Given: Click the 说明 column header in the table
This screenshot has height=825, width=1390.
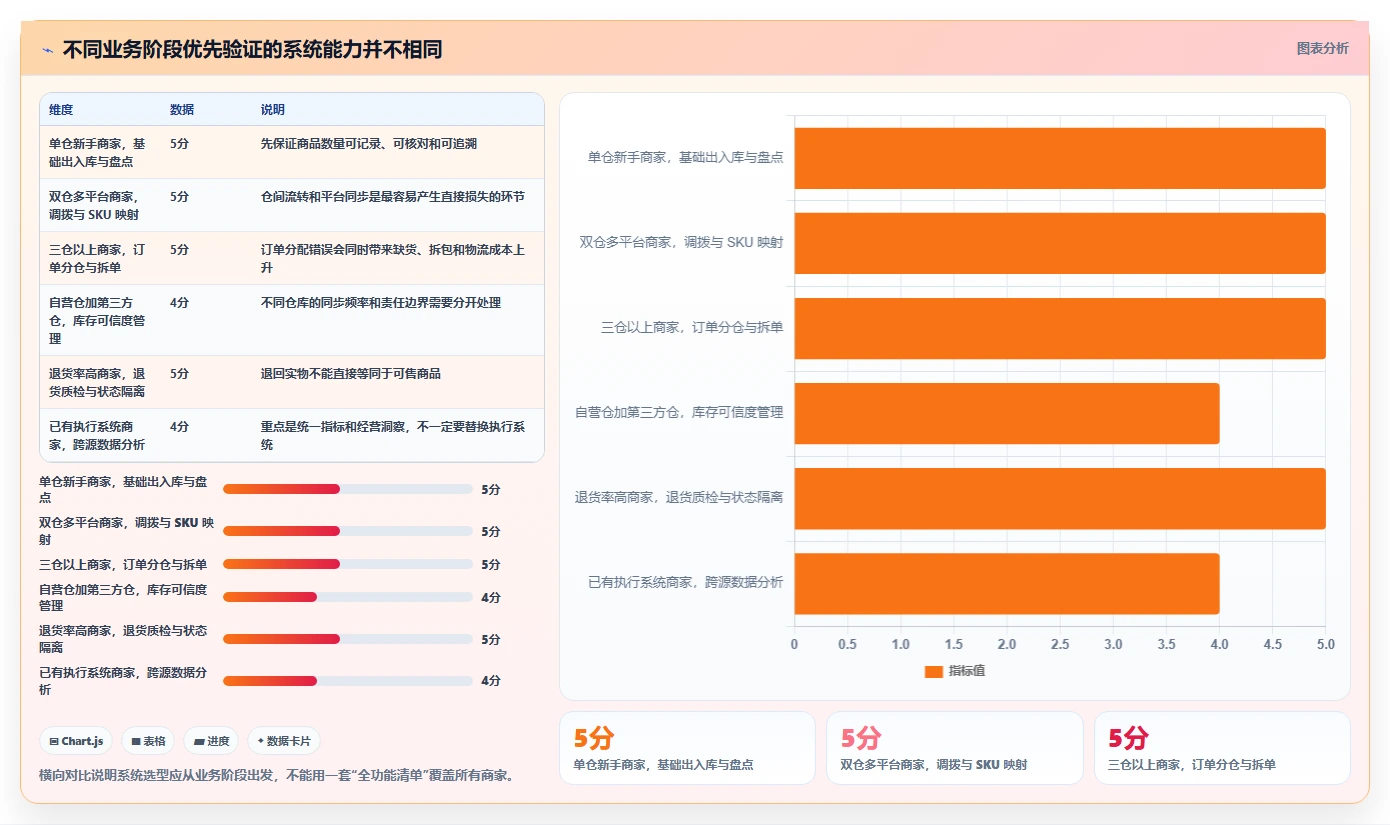Looking at the screenshot, I should point(273,110).
